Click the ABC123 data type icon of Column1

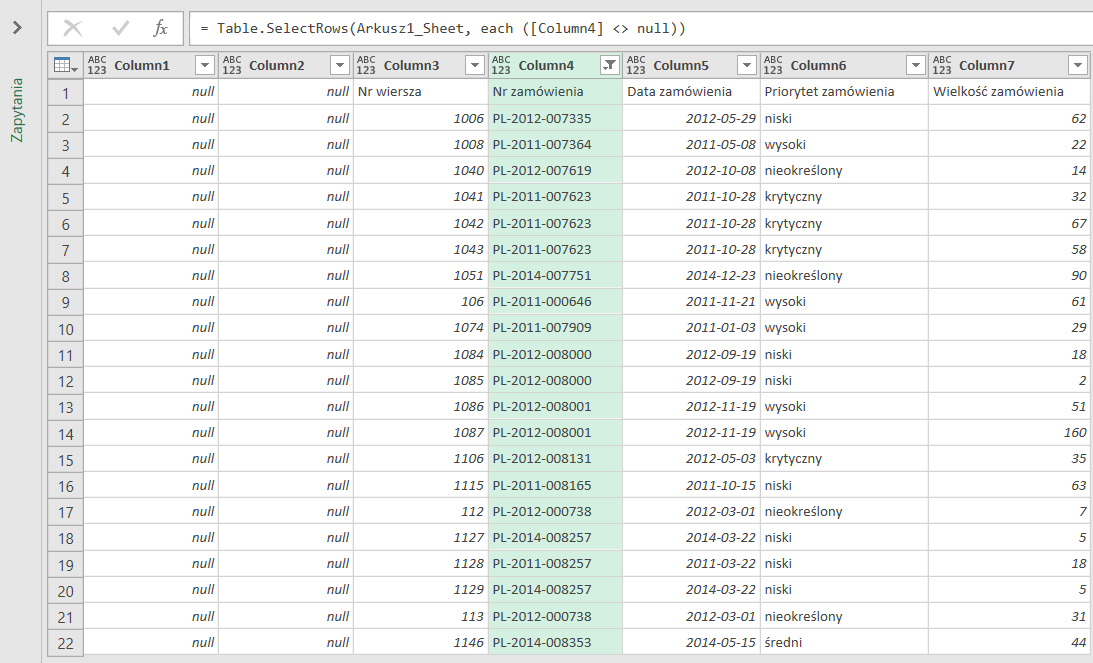tap(97, 65)
